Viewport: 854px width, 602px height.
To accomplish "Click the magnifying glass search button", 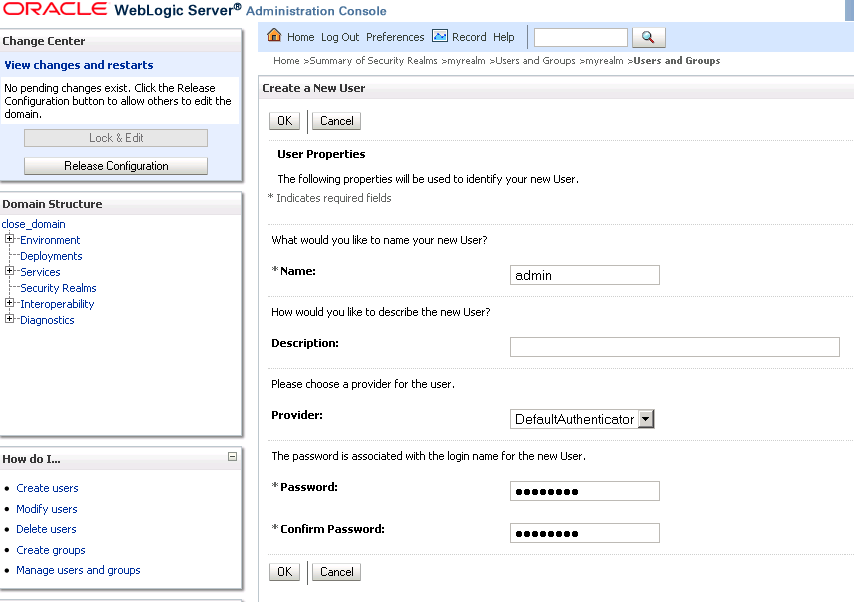I will point(648,37).
